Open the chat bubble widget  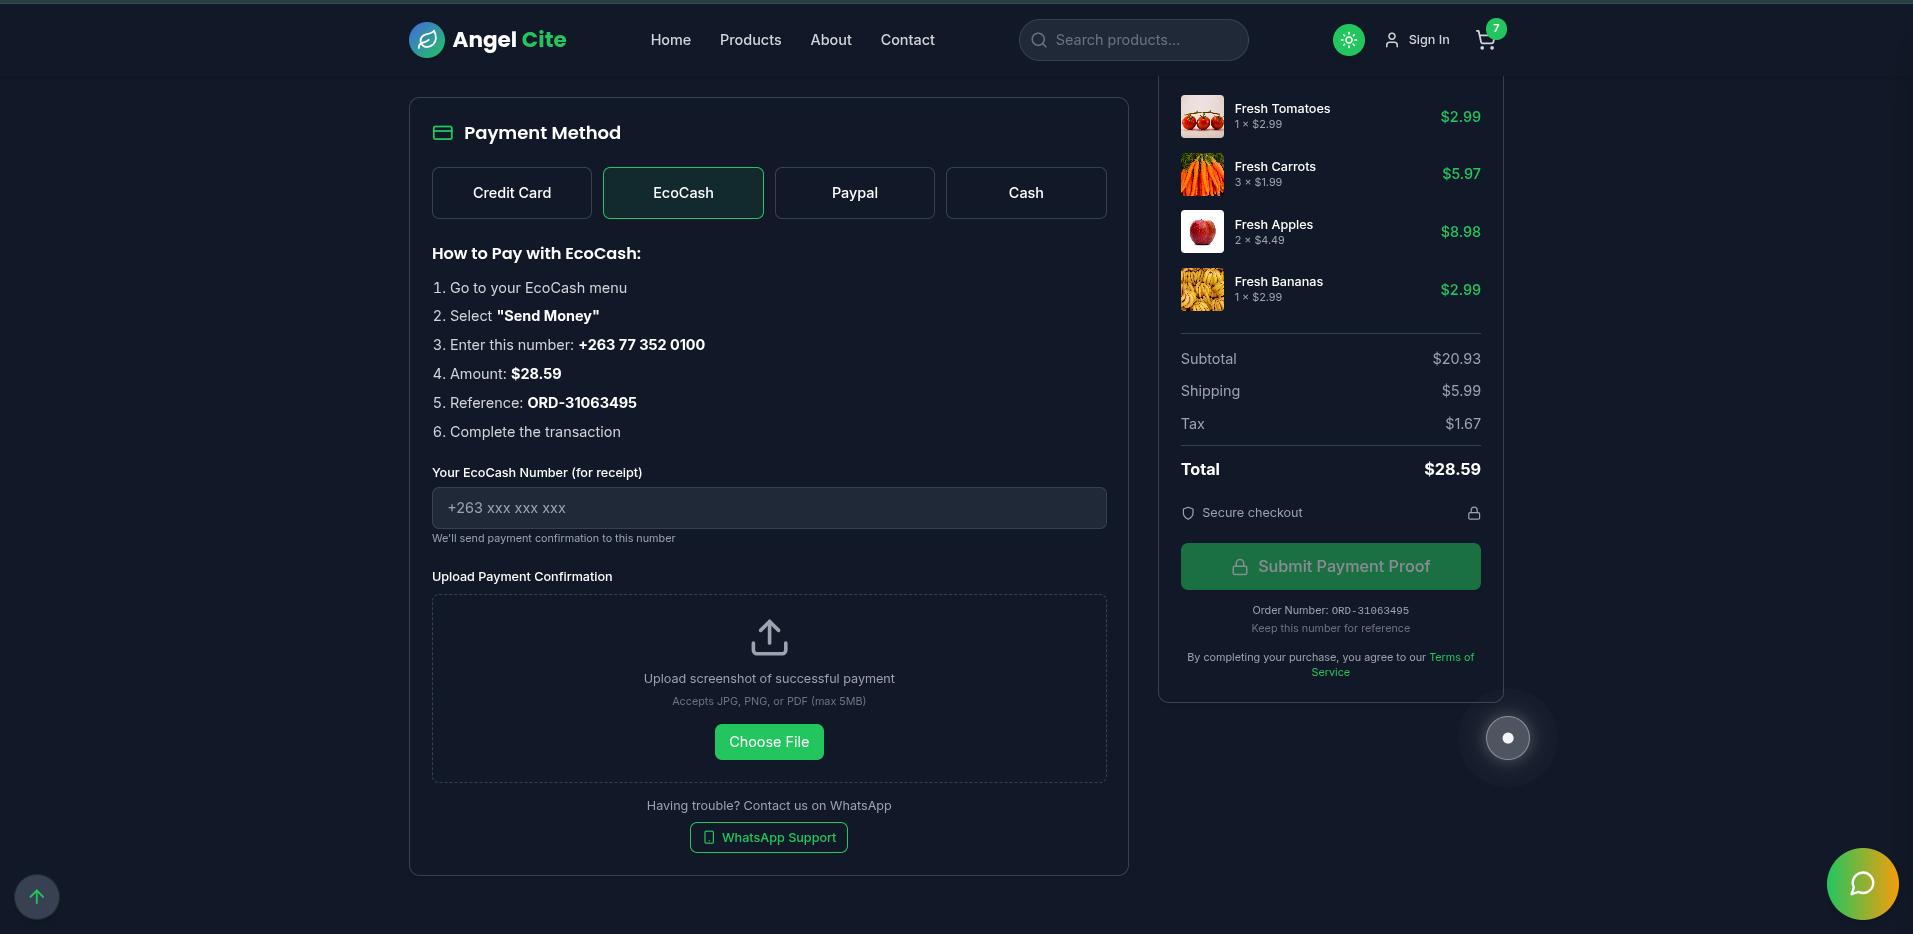[x=1862, y=883]
